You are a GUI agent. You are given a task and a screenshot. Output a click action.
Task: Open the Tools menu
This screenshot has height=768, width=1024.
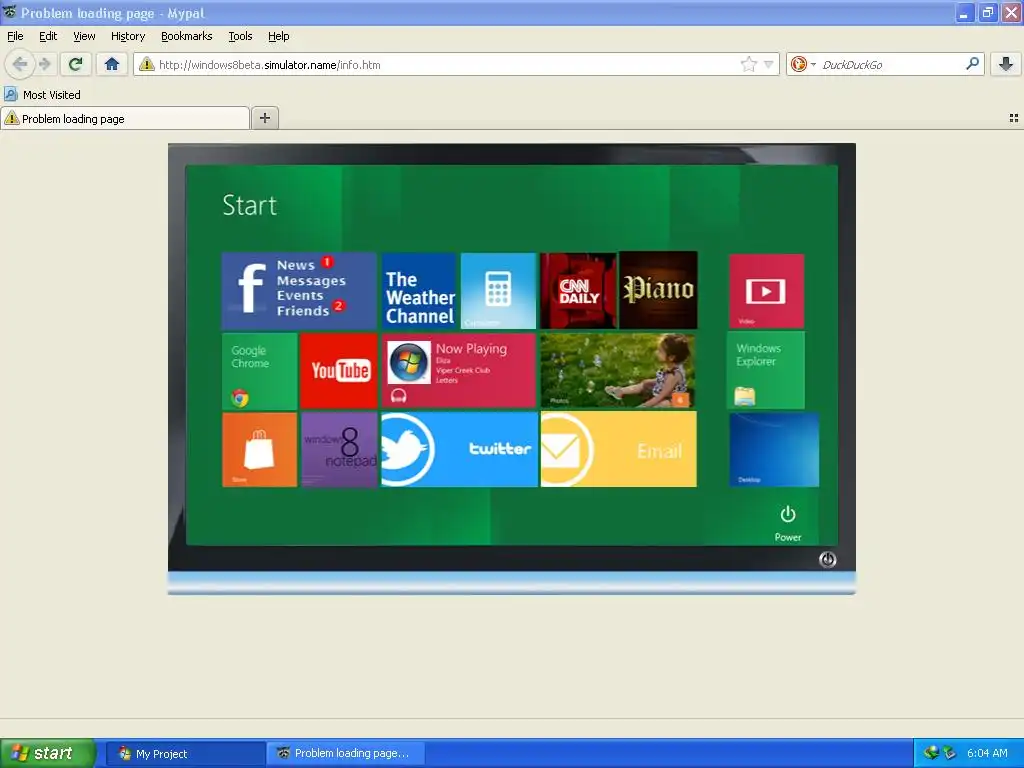coord(240,36)
